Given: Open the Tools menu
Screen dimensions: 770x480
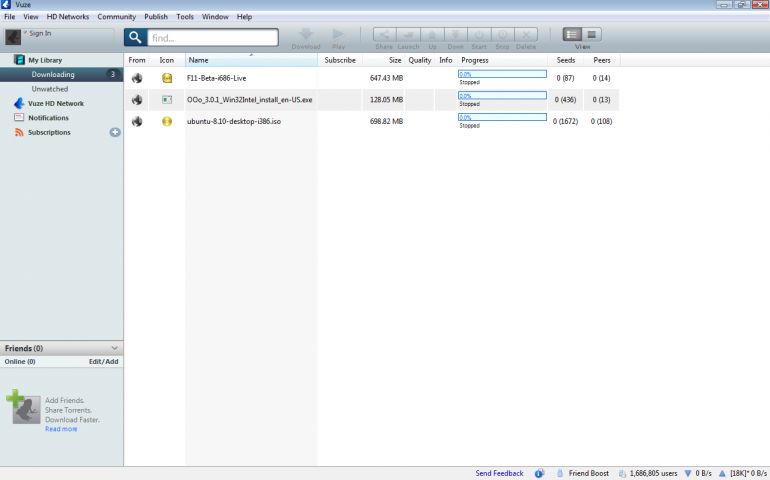Looking at the screenshot, I should click(x=185, y=17).
